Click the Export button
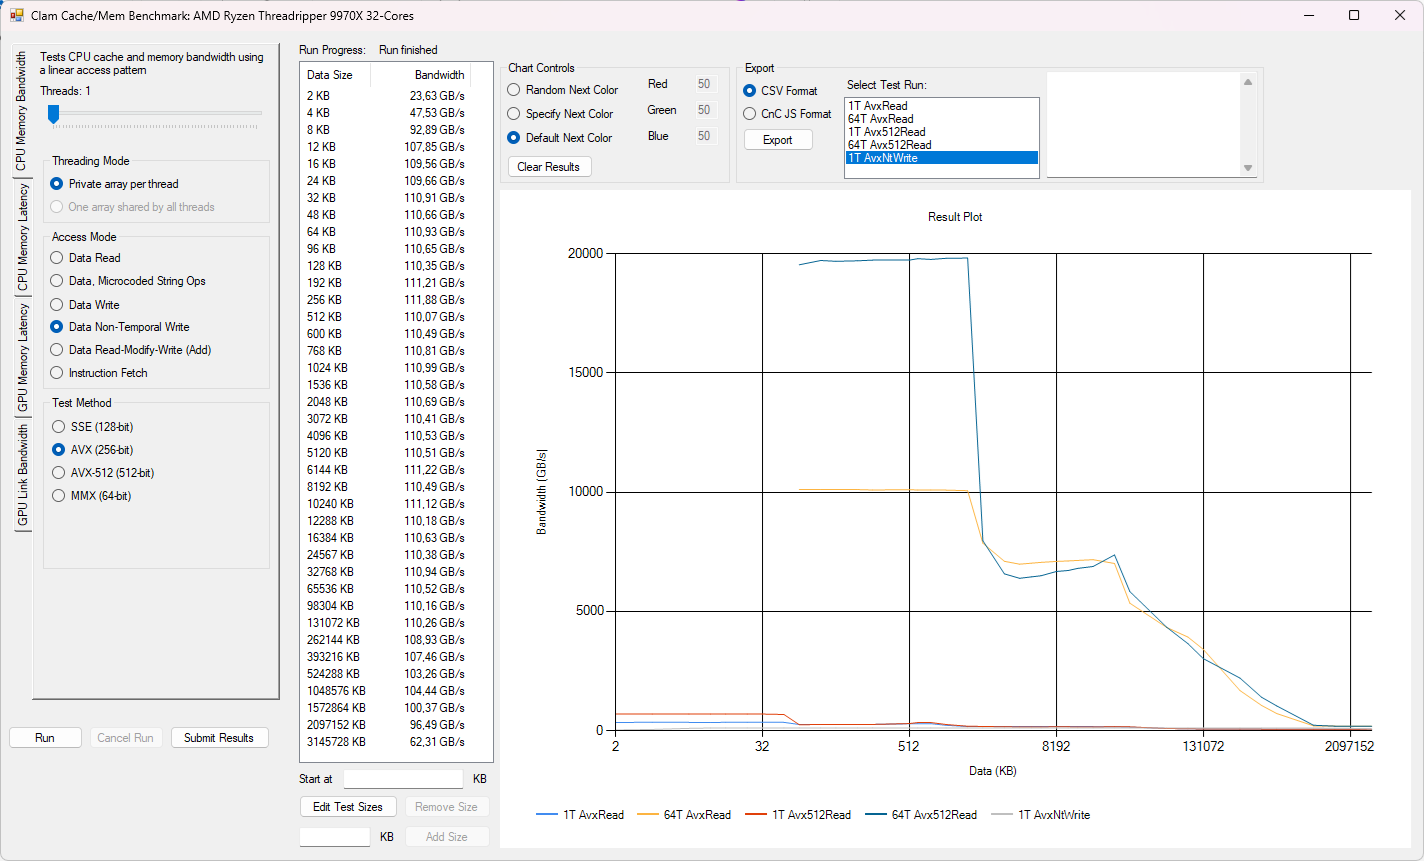This screenshot has height=861, width=1424. (x=778, y=140)
